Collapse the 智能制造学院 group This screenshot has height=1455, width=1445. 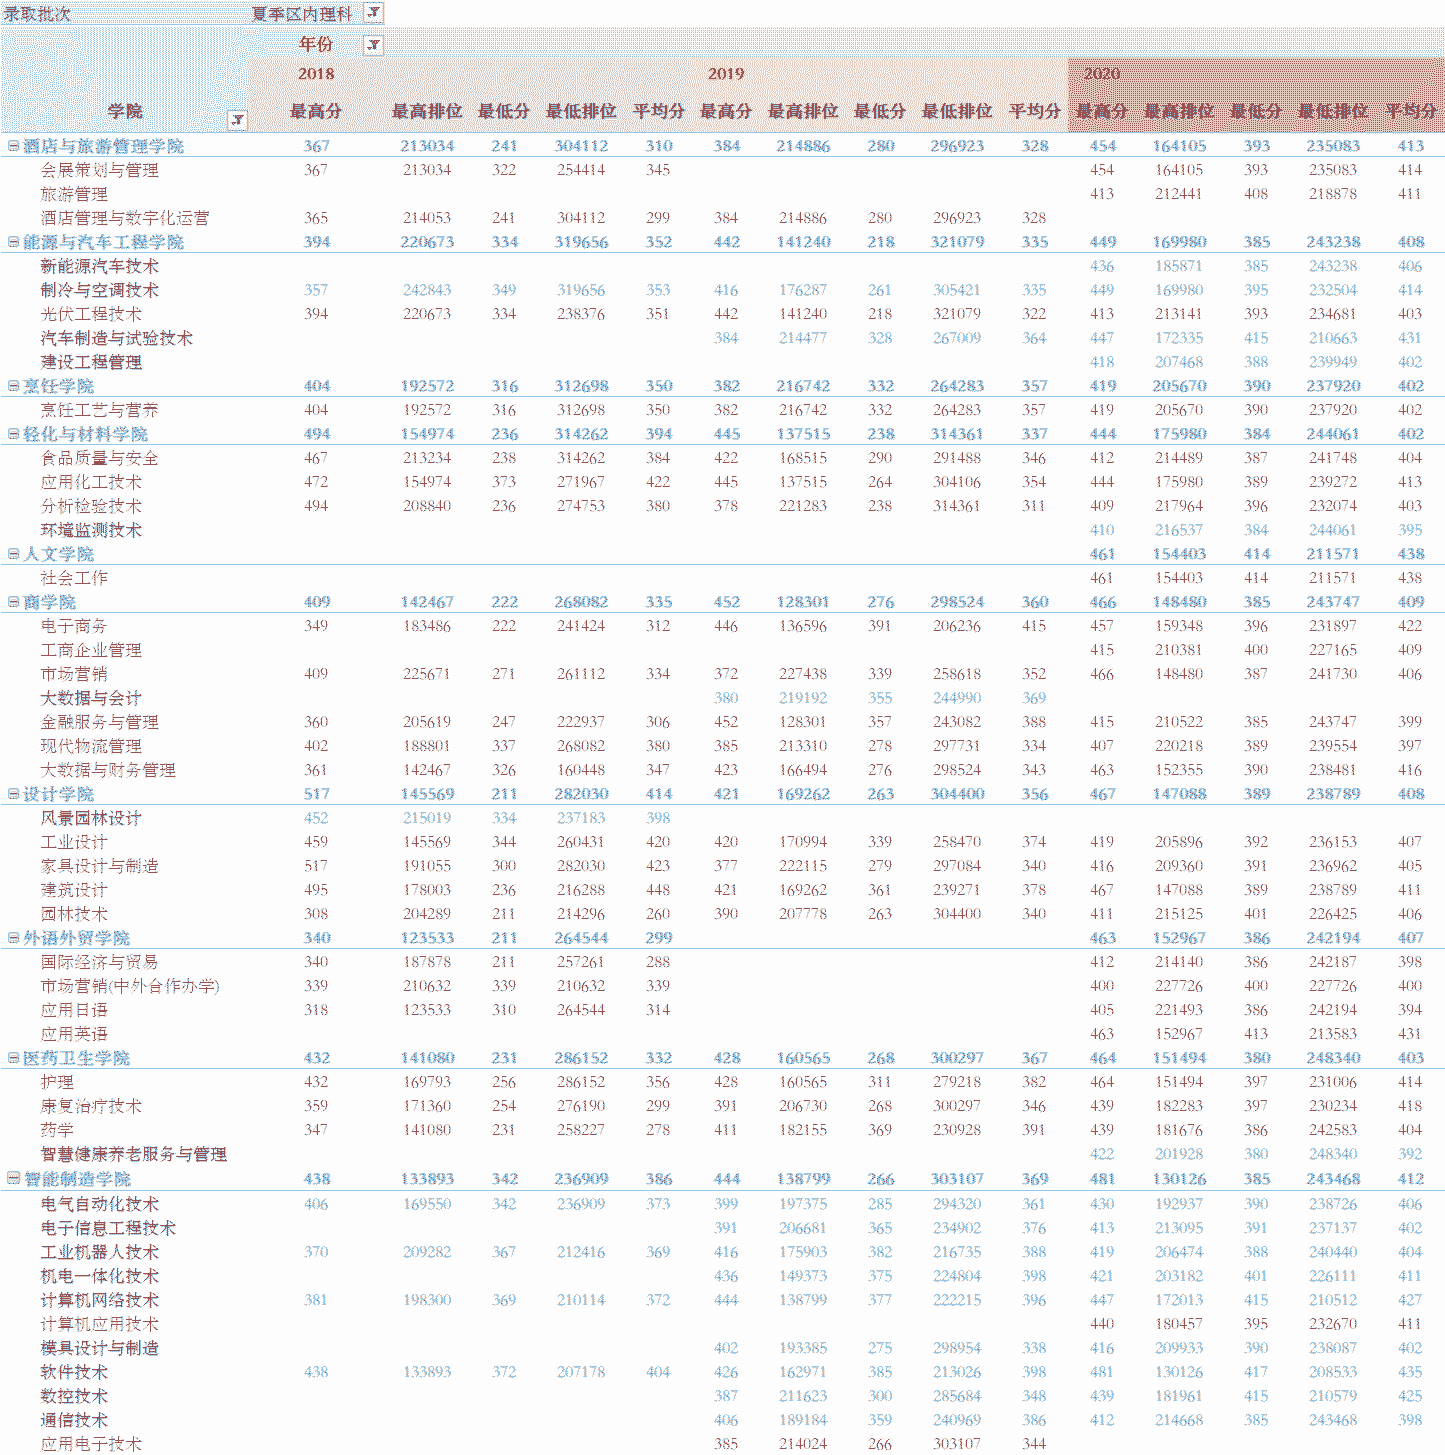13,1179
